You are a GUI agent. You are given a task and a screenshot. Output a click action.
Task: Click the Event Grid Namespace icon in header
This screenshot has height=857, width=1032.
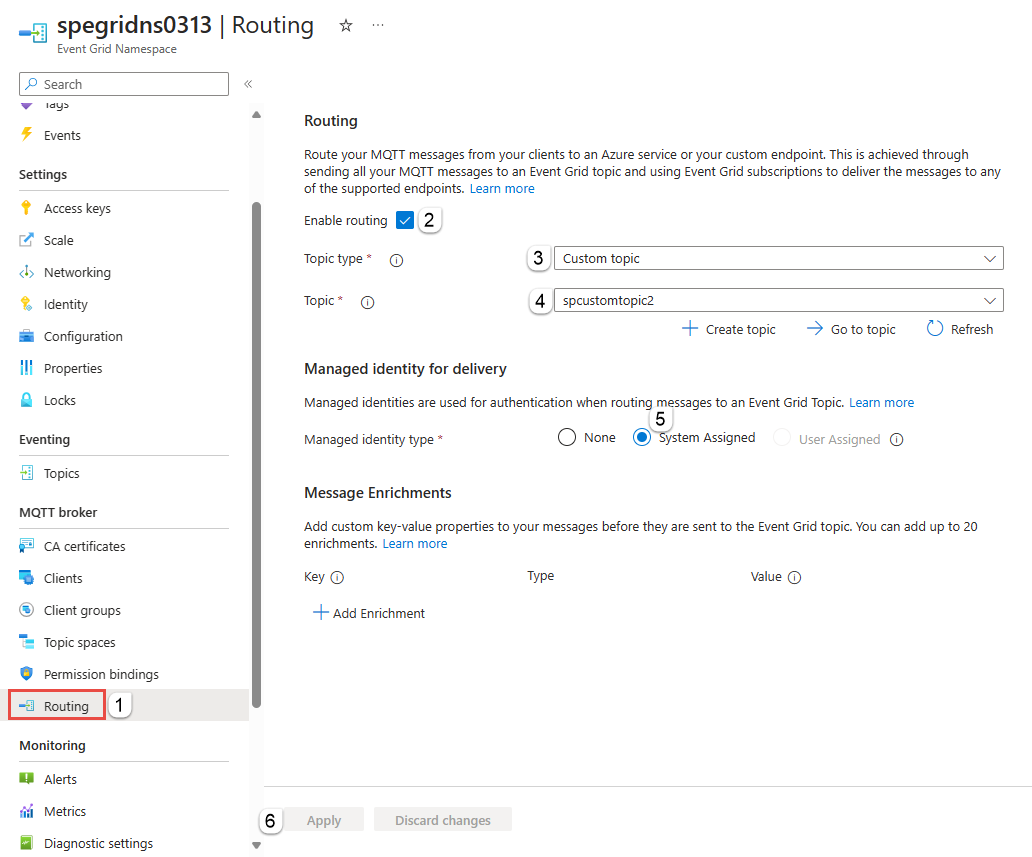(33, 32)
